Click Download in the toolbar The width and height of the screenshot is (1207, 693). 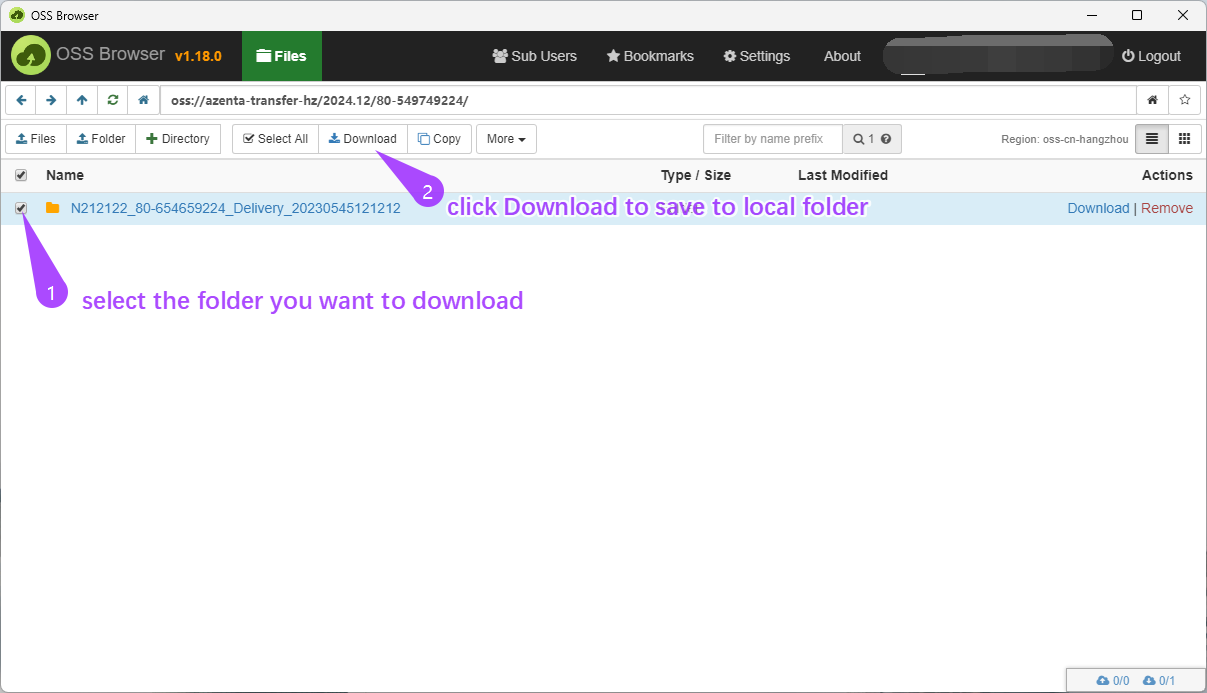coord(362,139)
